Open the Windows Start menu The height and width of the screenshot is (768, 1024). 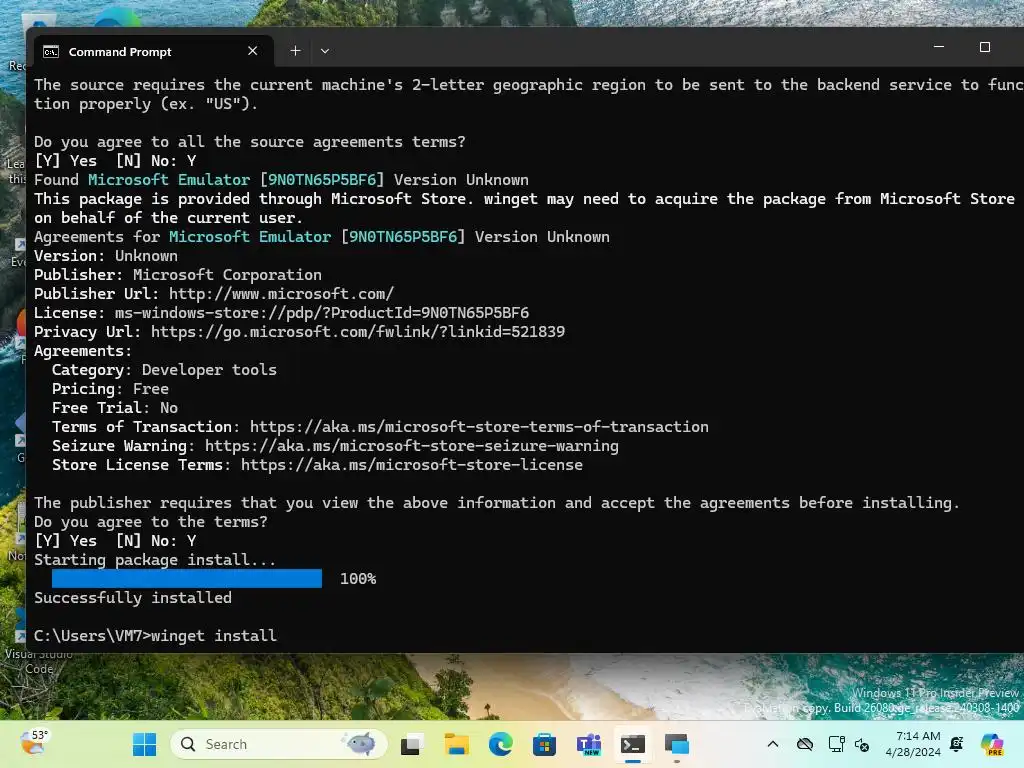144,744
